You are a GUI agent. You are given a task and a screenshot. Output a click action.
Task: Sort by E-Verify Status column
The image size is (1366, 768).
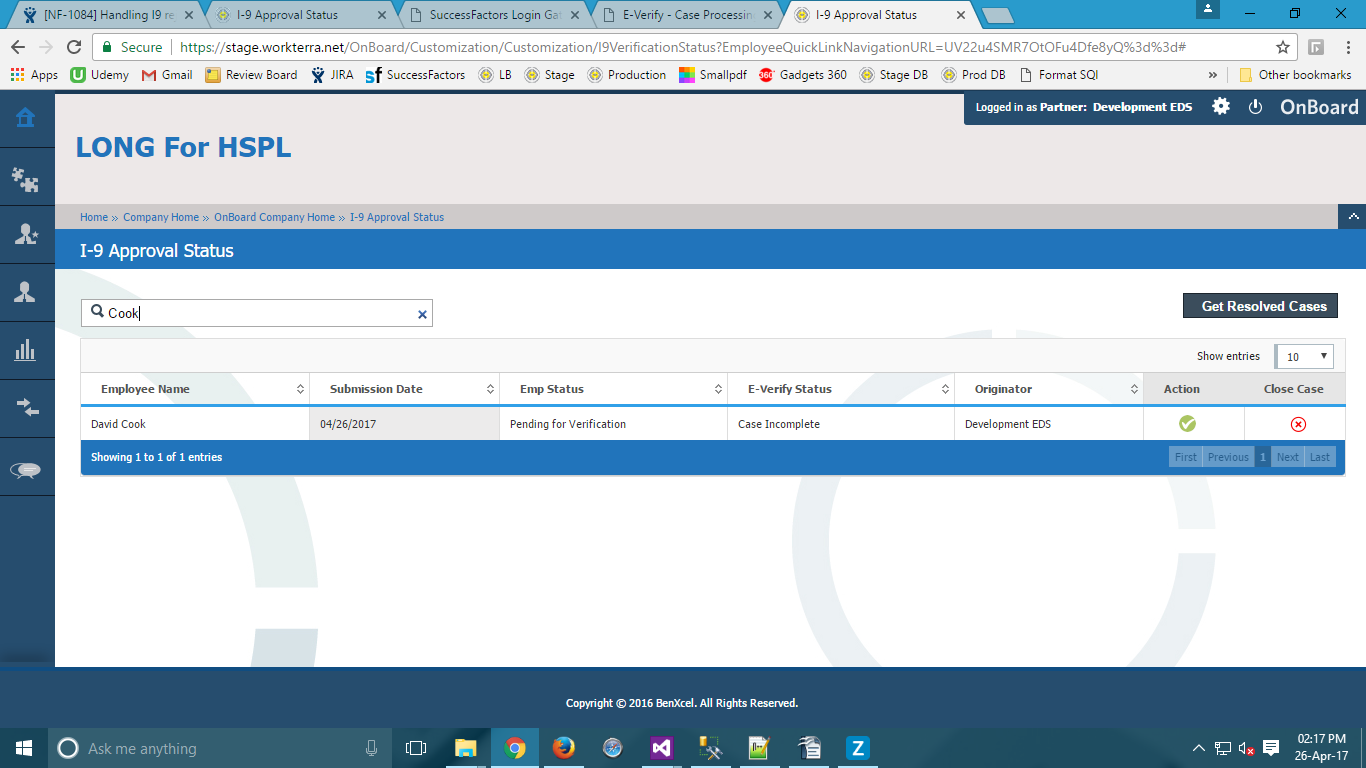(x=841, y=389)
